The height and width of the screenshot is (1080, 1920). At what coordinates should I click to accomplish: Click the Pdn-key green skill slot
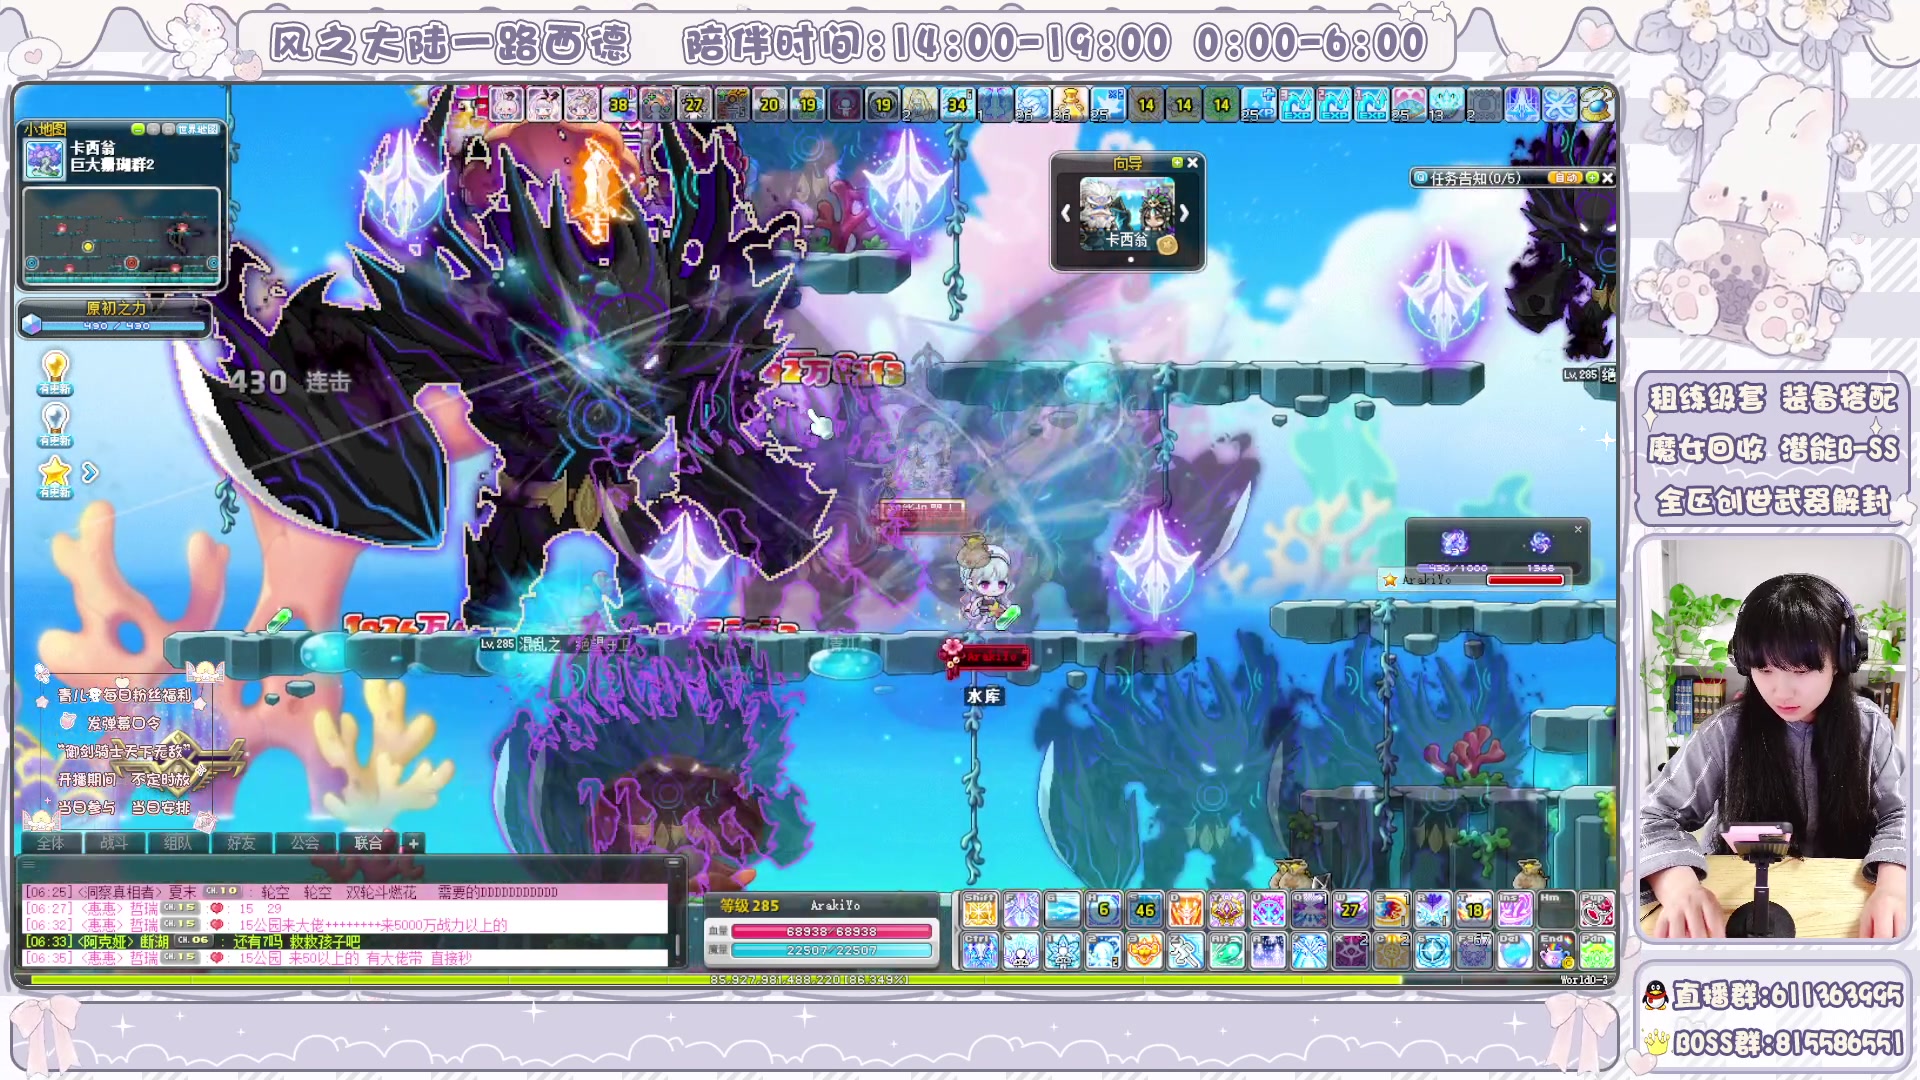point(1597,951)
